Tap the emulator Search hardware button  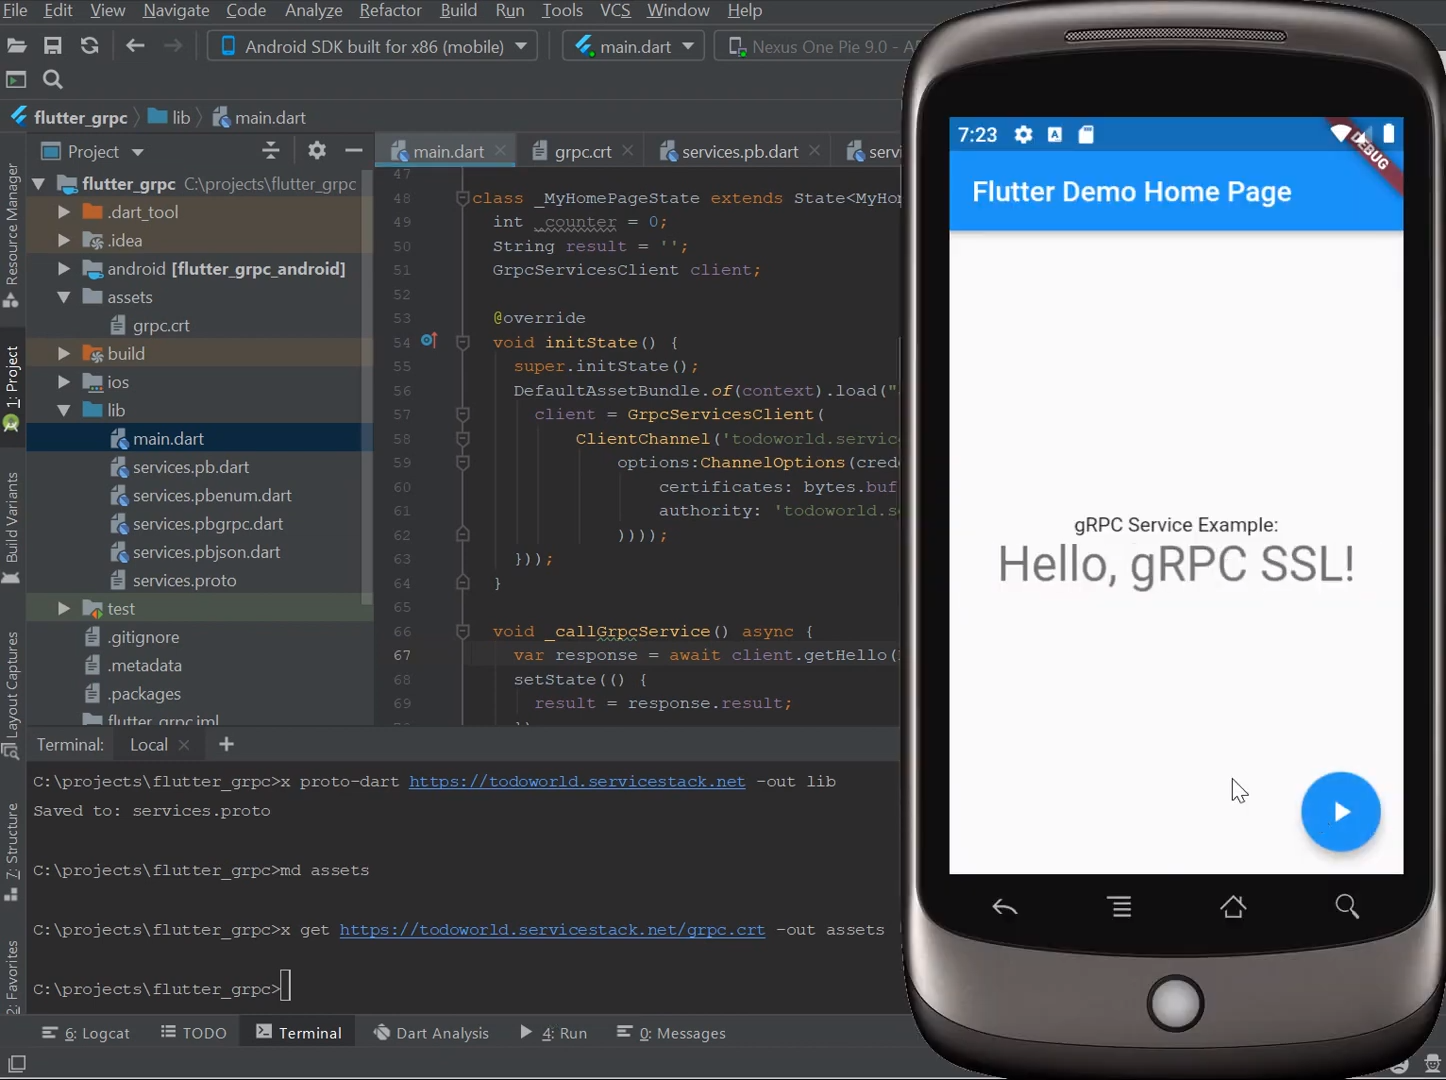(1347, 906)
